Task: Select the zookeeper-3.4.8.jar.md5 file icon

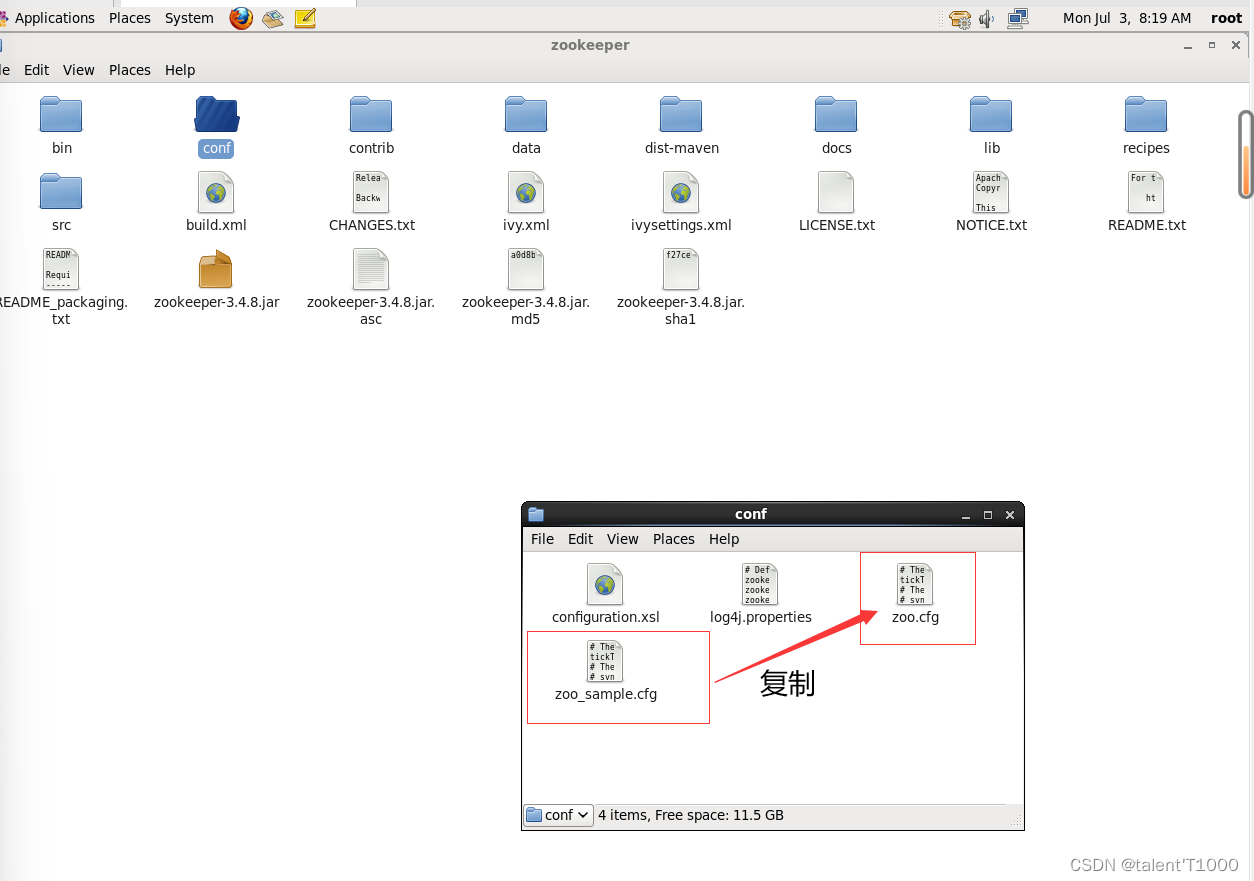Action: pos(526,269)
